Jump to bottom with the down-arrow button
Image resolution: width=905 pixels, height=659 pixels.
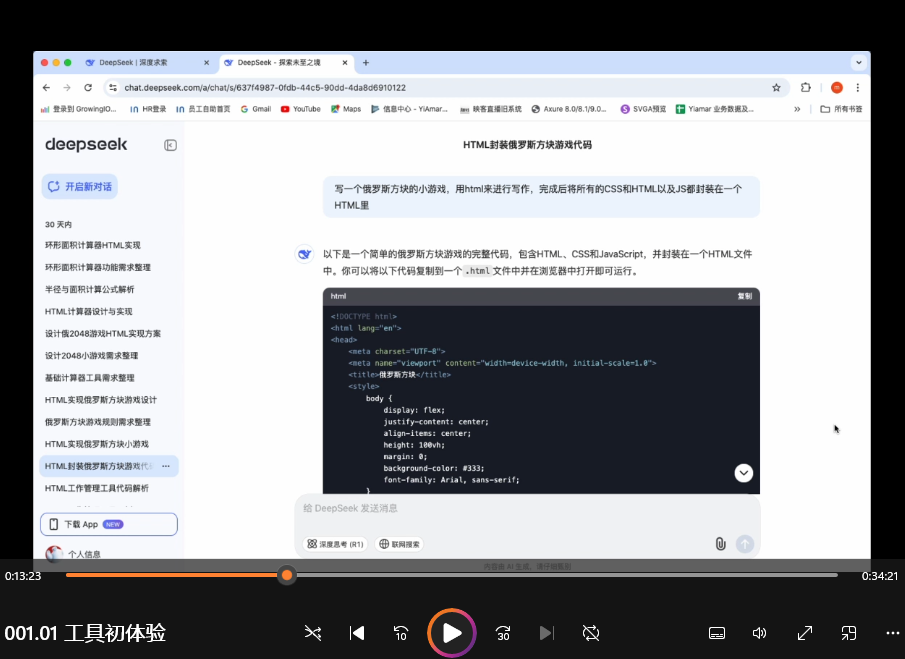[x=743, y=473]
